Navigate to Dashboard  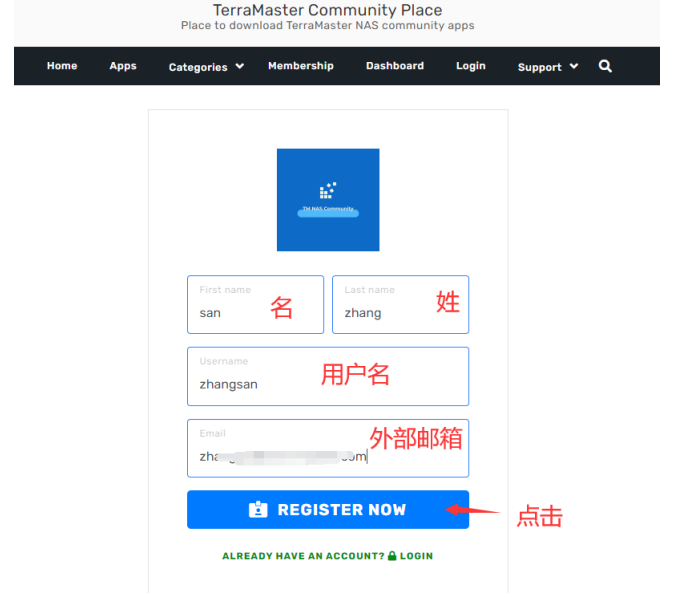[x=395, y=66]
